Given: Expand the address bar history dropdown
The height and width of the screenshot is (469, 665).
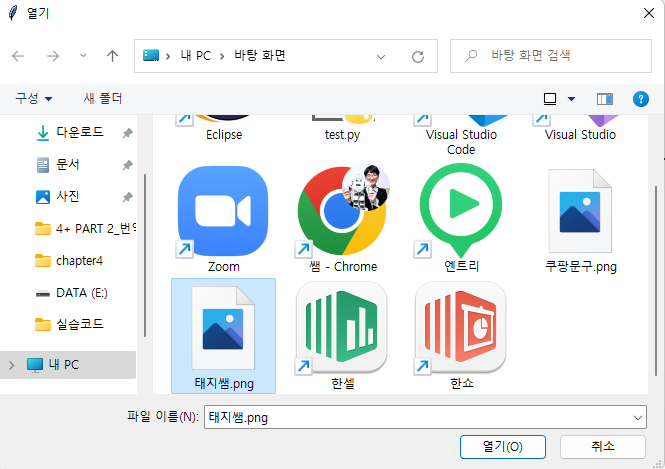Looking at the screenshot, I should point(381,56).
